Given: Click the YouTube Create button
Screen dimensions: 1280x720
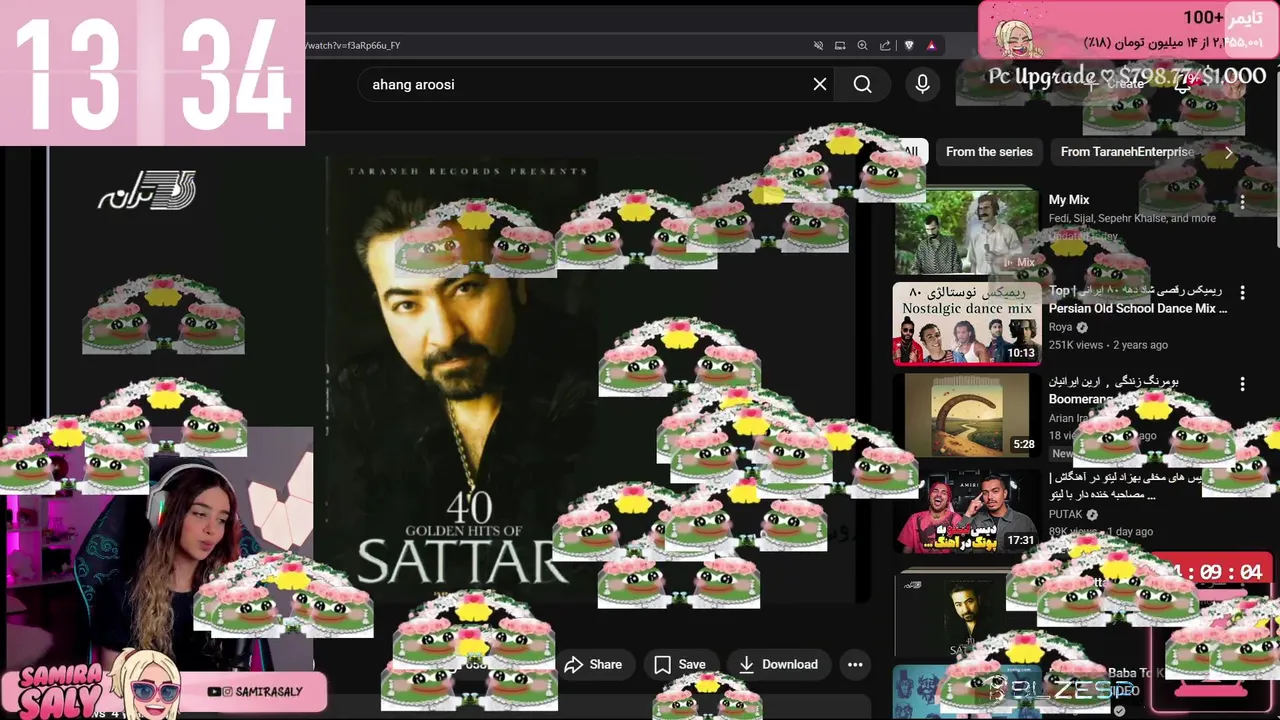Looking at the screenshot, I should (x=1116, y=84).
